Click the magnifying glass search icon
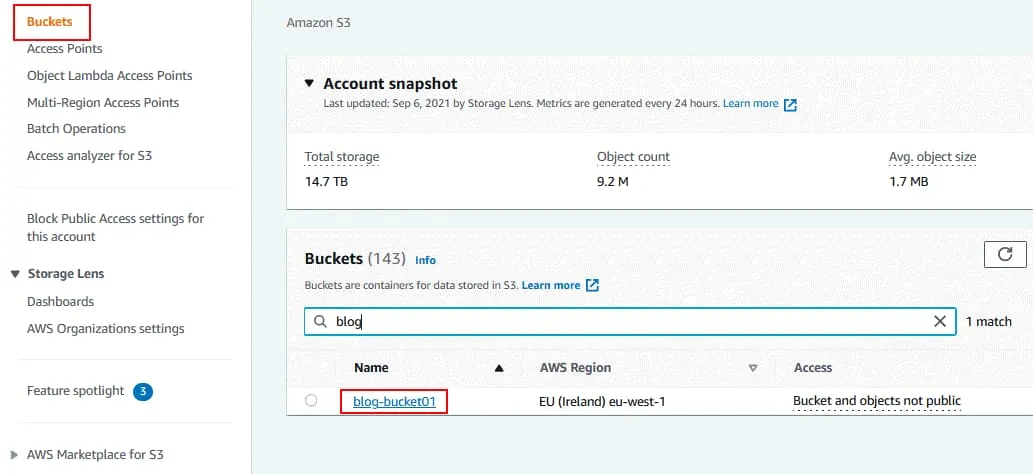Screen dimensions: 1033x474 tap(320, 322)
